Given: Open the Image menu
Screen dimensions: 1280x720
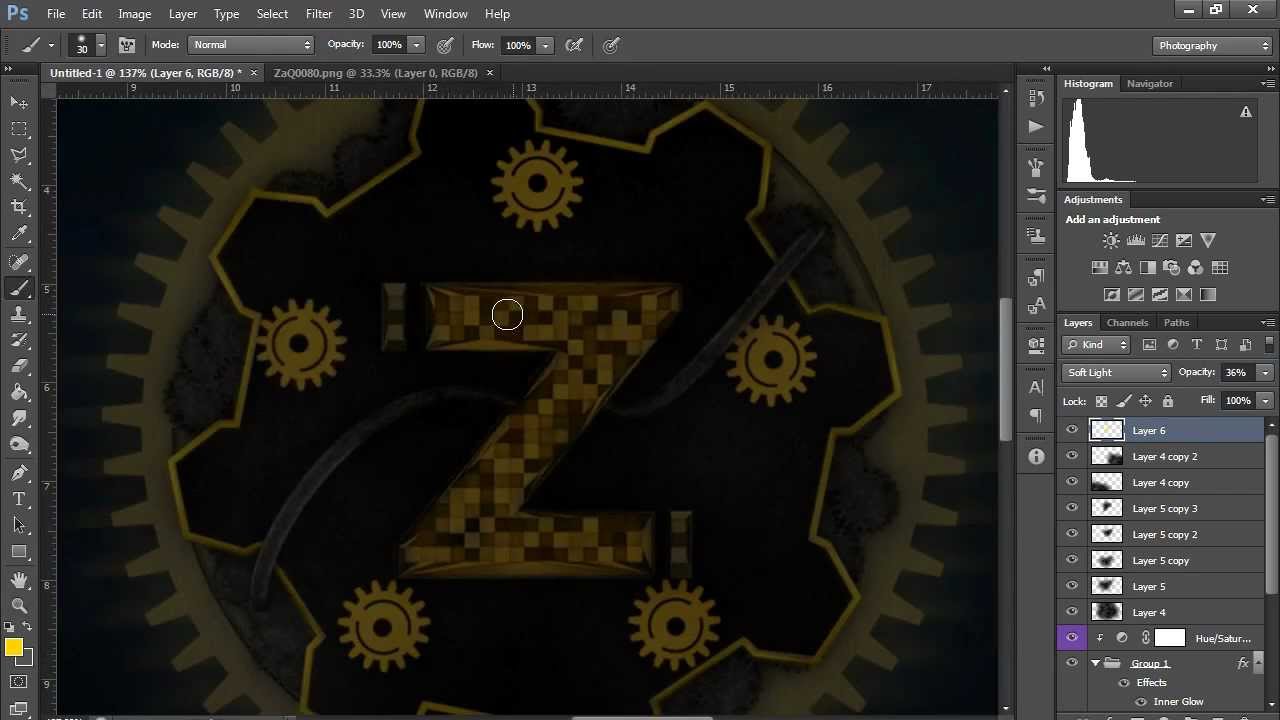Looking at the screenshot, I should click(x=134, y=14).
